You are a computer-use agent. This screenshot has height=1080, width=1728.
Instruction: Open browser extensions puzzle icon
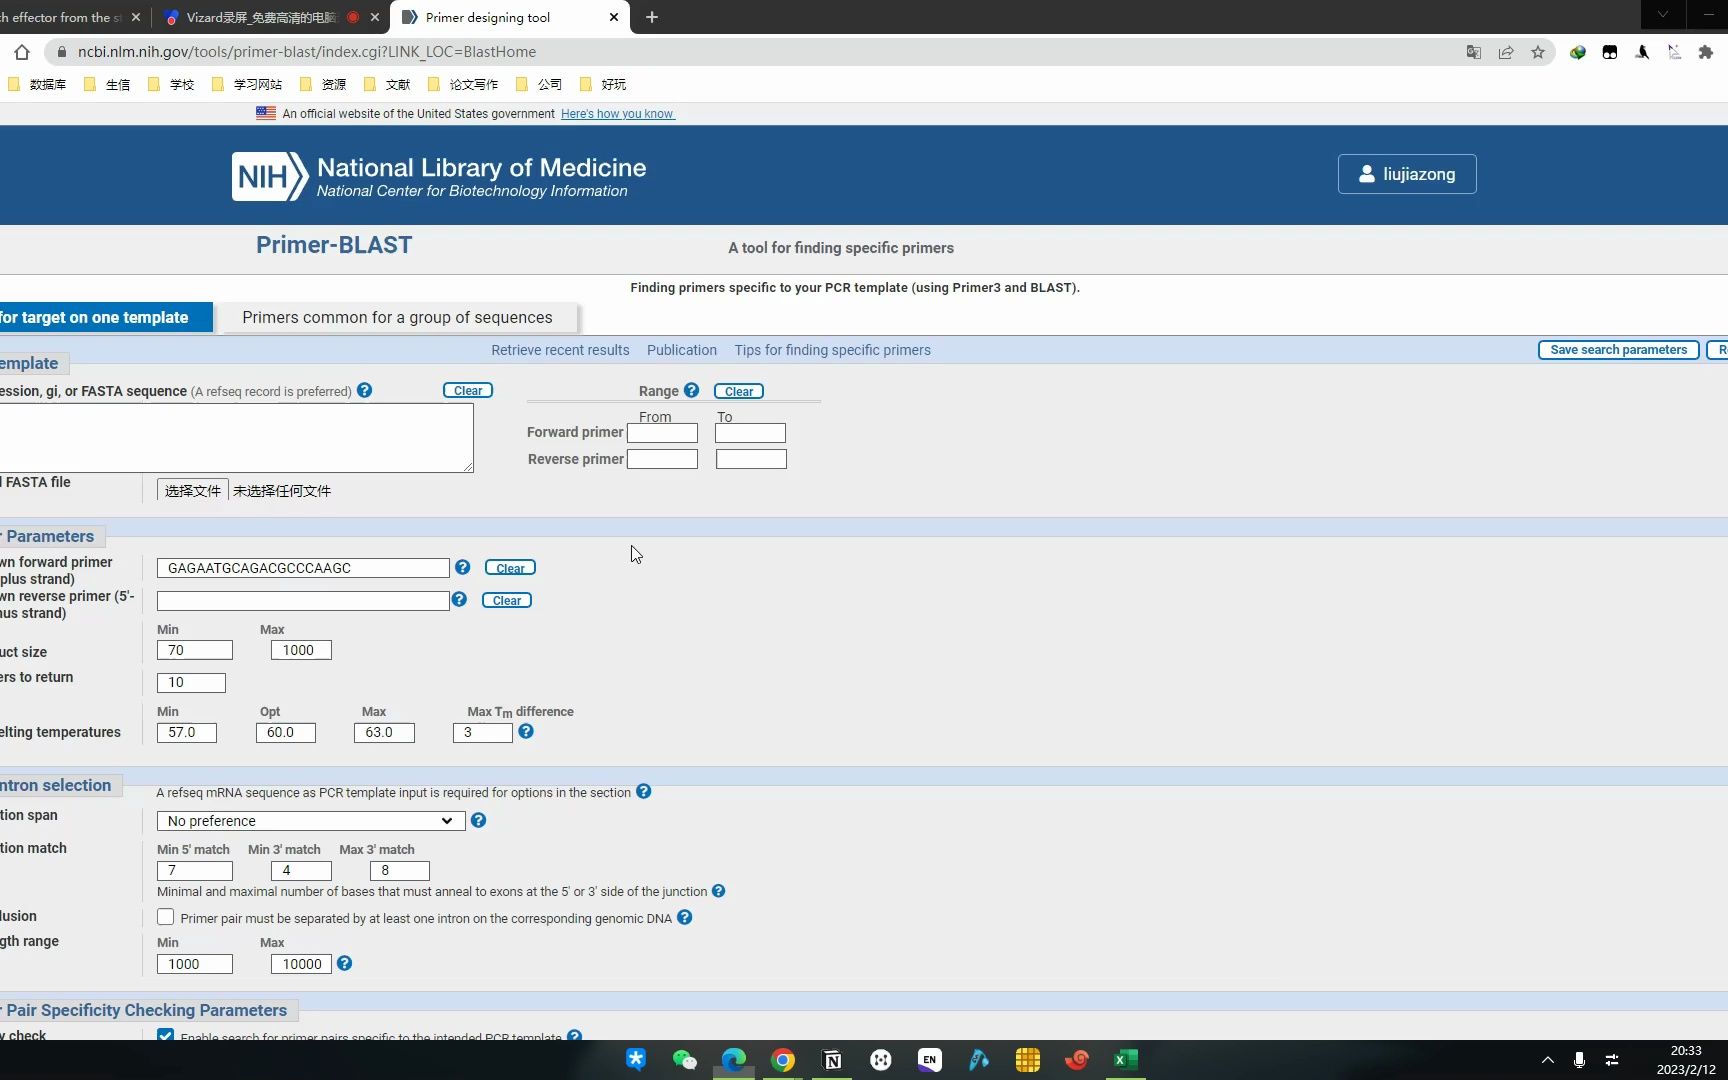click(1706, 52)
